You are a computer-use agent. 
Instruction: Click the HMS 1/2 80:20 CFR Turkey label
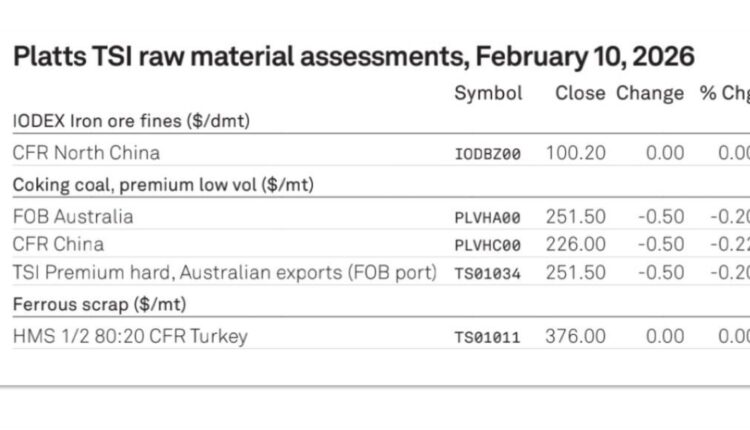tap(130, 336)
